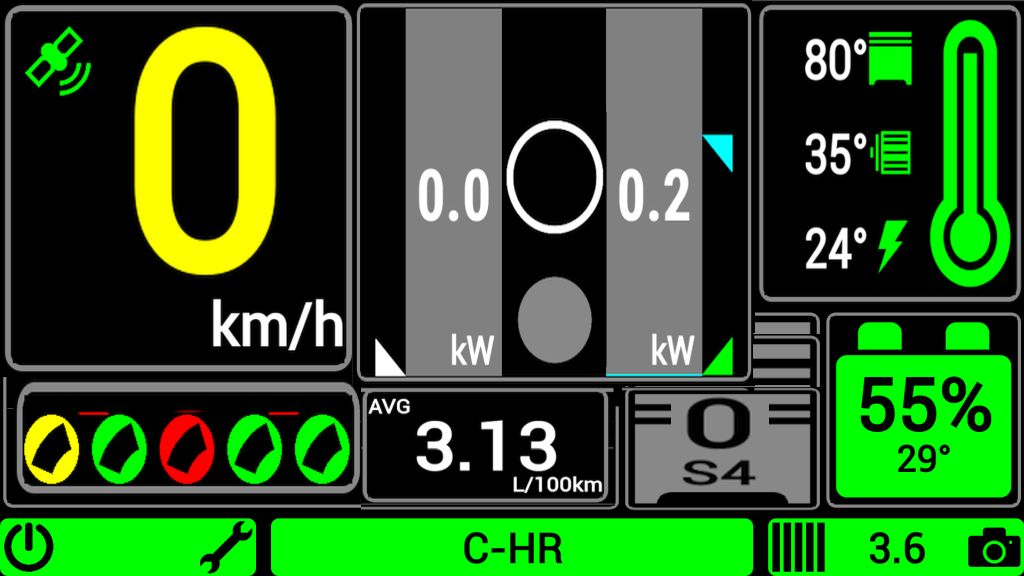Take a screenshot with the camera icon
The height and width of the screenshot is (576, 1024).
(993, 549)
